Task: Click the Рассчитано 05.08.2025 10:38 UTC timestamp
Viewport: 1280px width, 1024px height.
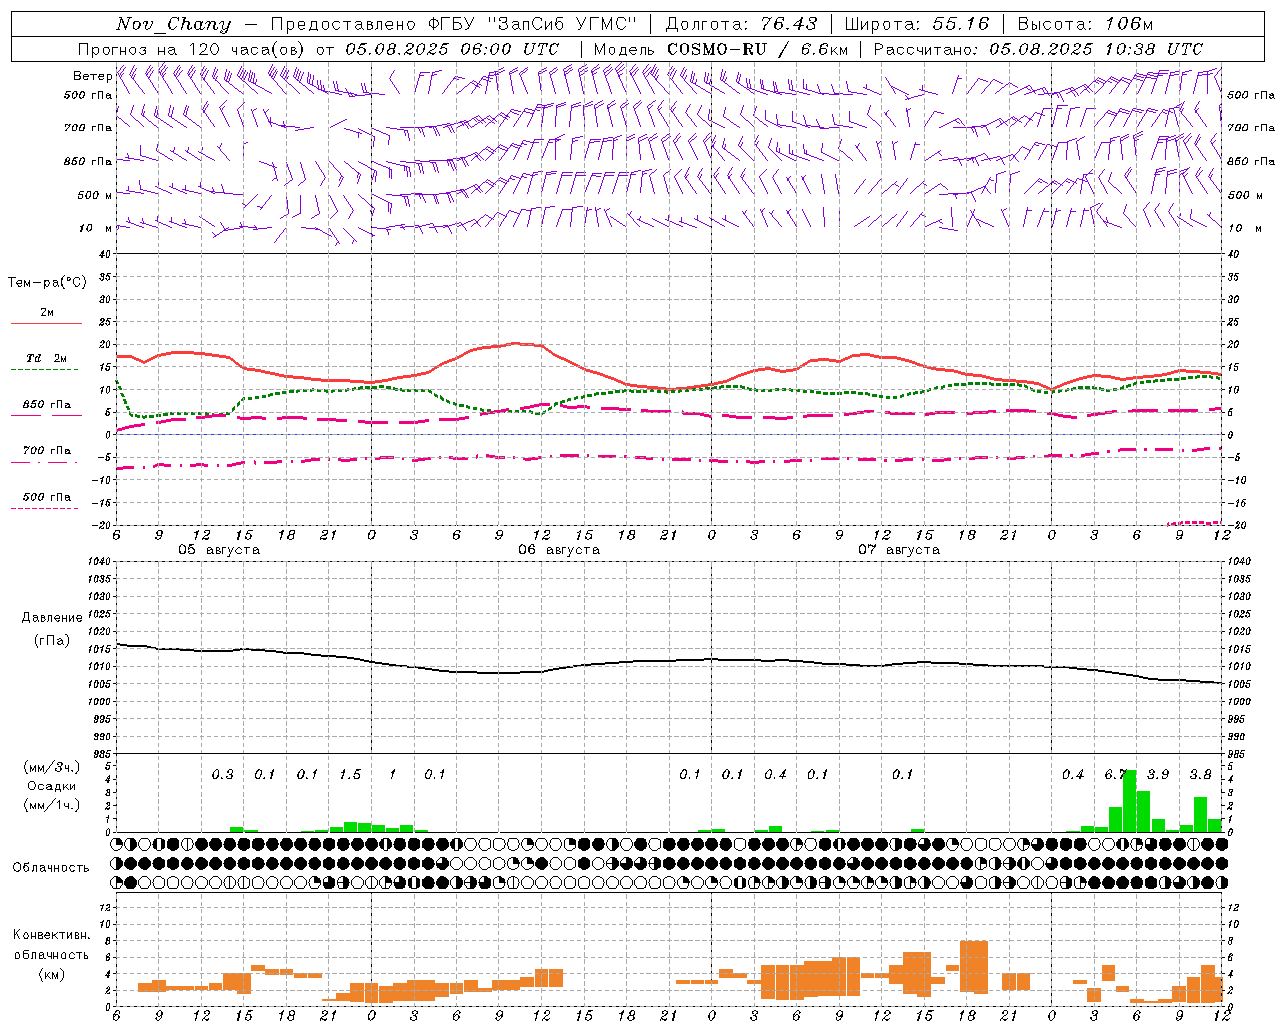Action: coord(1038,49)
